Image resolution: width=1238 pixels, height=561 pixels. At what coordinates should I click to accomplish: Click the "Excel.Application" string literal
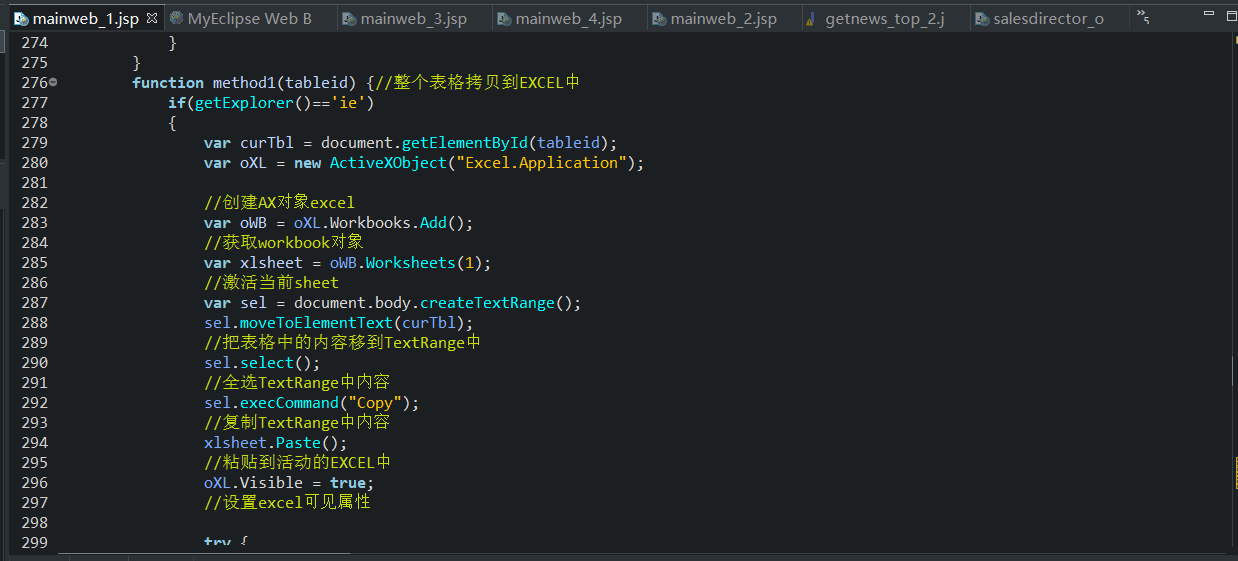[x=544, y=163]
